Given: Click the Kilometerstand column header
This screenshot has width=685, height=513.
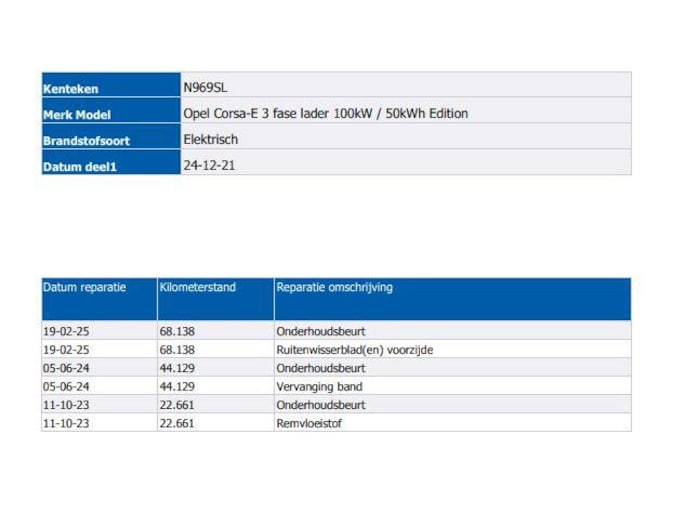Looking at the screenshot, I should coord(197,288).
